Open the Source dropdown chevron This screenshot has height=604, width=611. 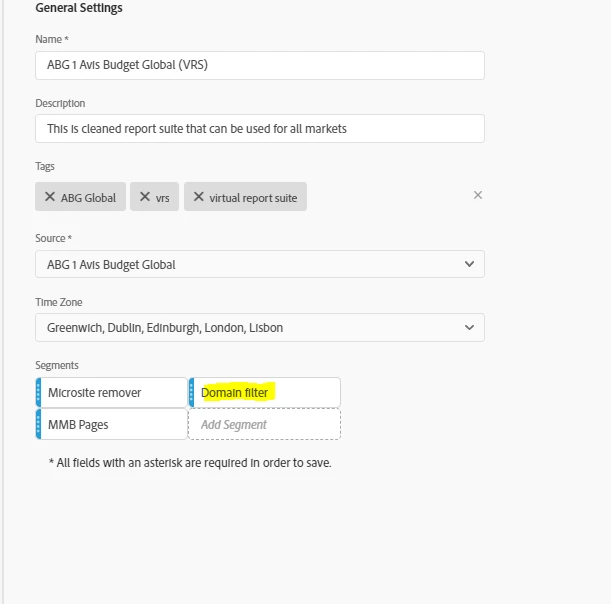[470, 264]
